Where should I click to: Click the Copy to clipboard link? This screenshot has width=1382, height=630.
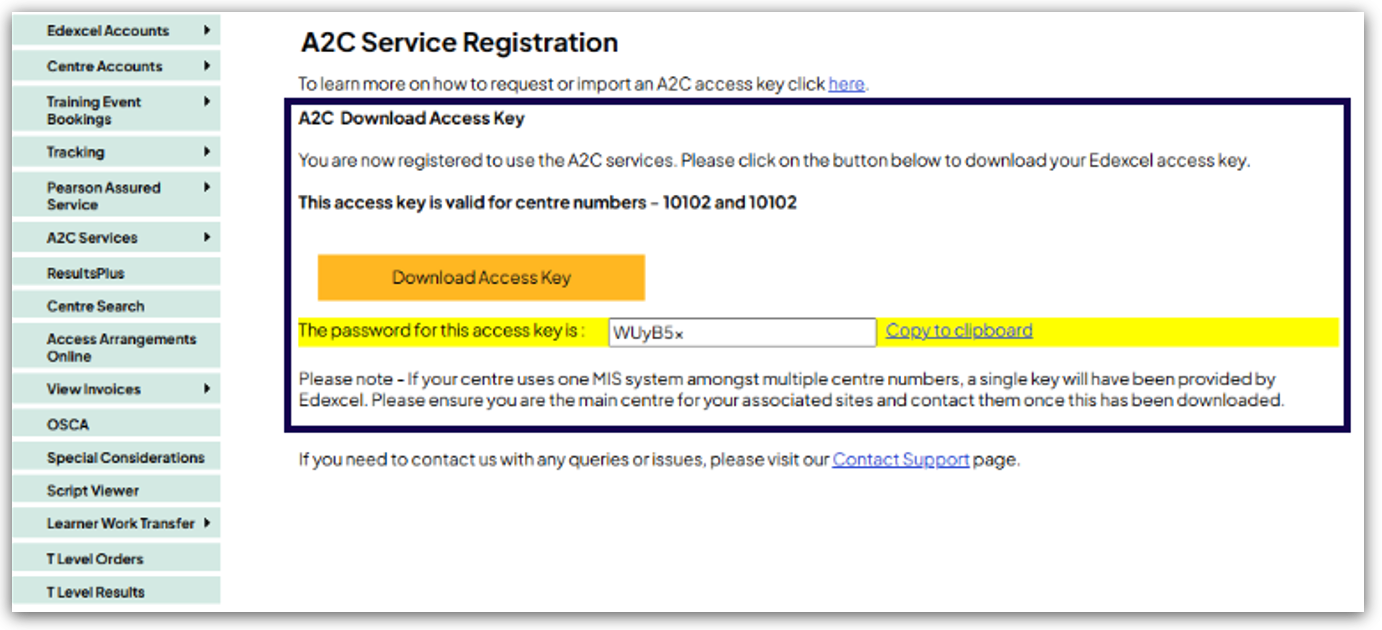point(959,331)
